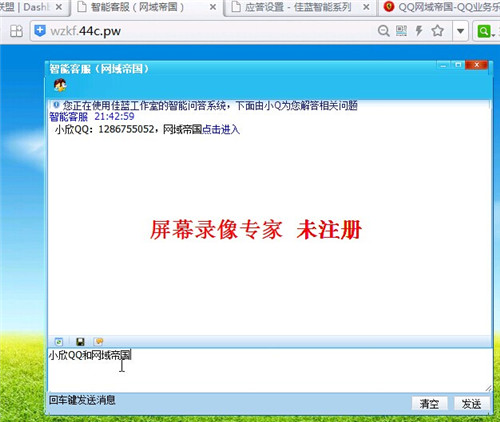
Task: Click the green search engine icon
Action: (x=483, y=31)
